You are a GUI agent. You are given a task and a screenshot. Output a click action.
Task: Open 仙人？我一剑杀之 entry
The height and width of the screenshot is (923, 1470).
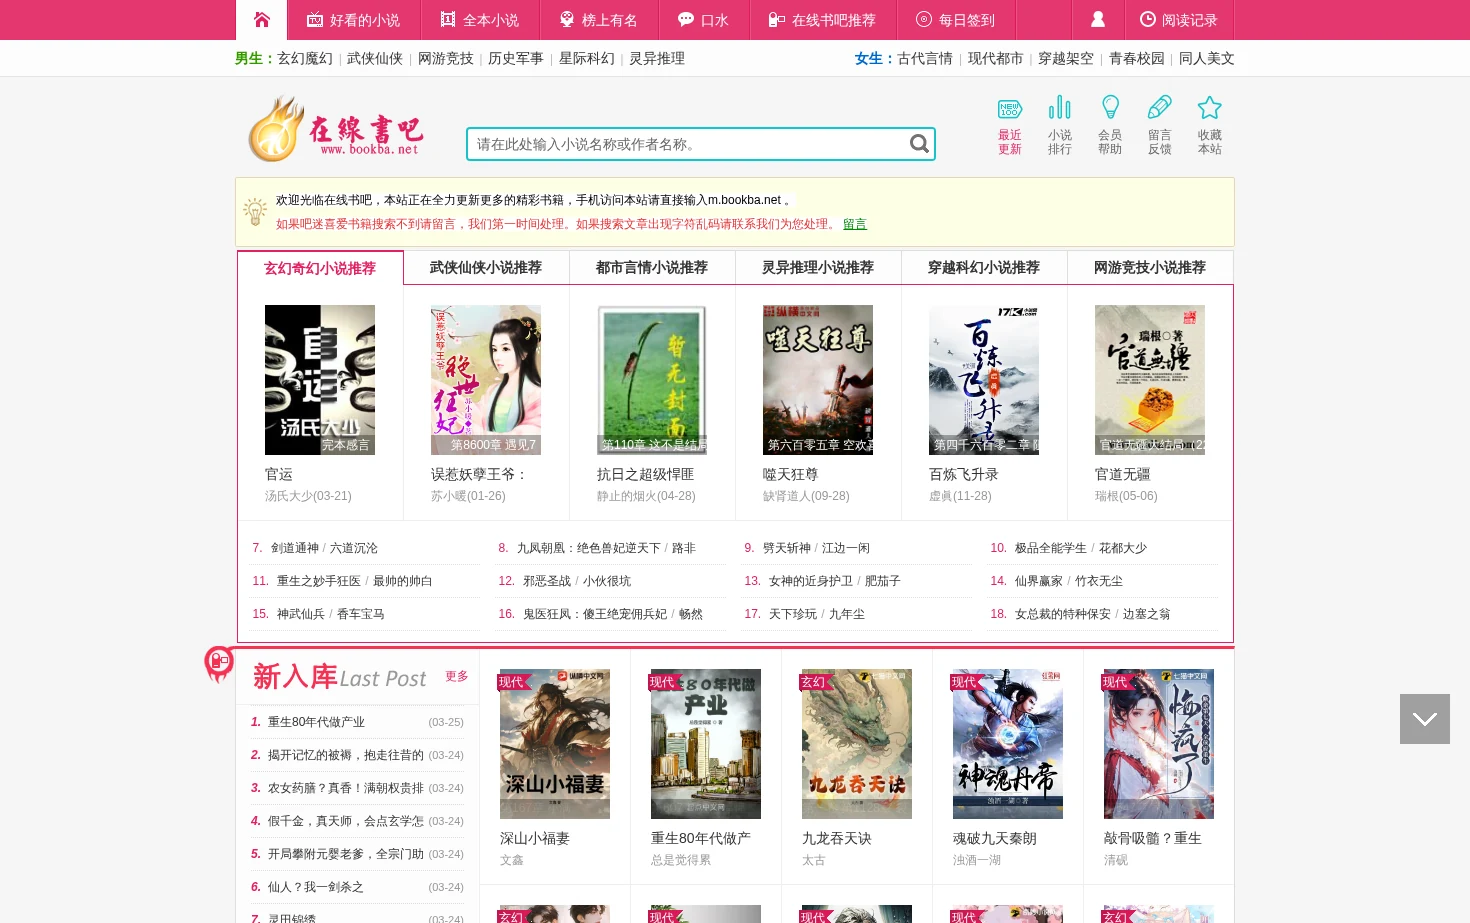click(x=316, y=887)
